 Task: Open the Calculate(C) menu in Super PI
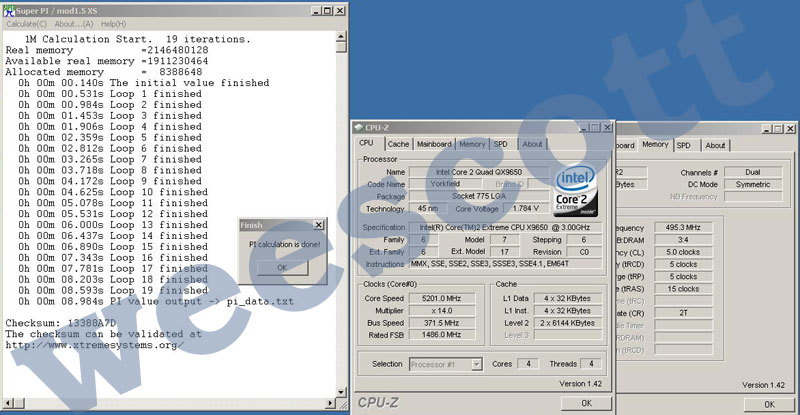click(27, 23)
